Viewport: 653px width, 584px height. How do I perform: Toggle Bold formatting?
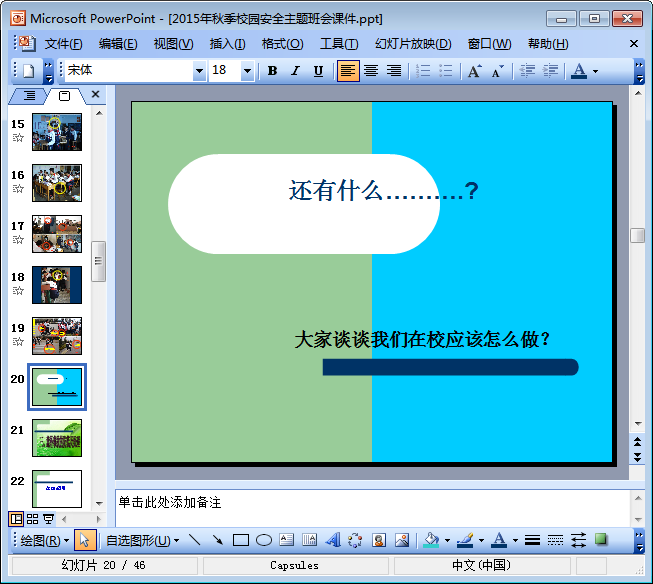click(x=272, y=71)
